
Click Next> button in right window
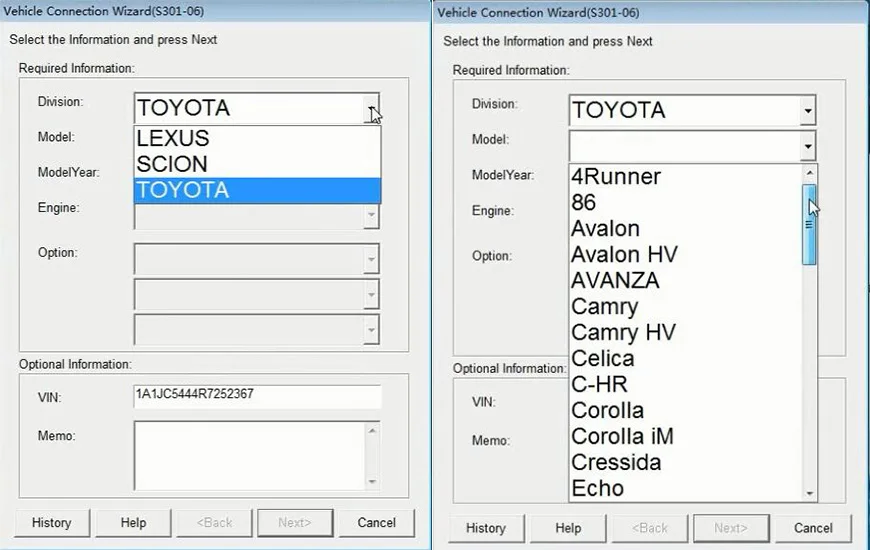coord(731,528)
